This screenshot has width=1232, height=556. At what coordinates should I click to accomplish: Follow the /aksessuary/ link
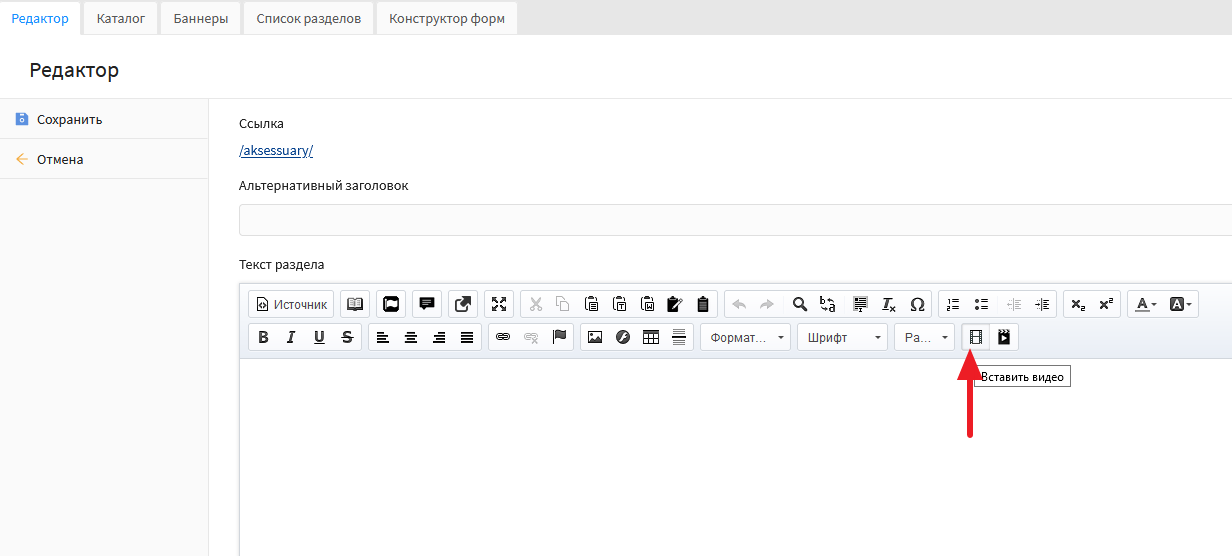[x=276, y=151]
